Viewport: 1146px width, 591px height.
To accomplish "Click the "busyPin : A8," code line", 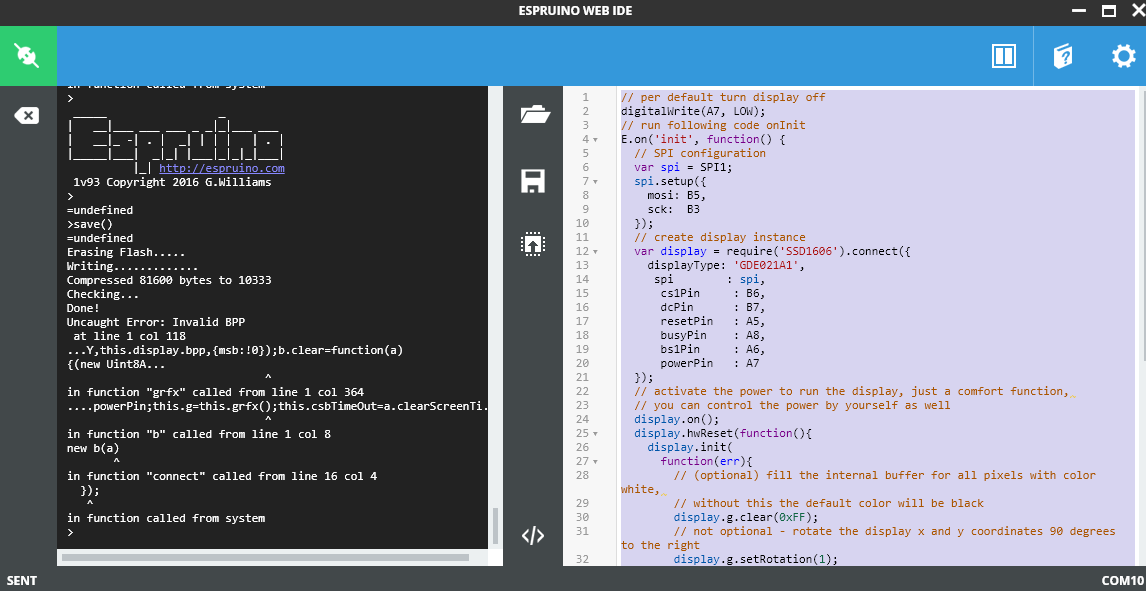I will point(712,335).
